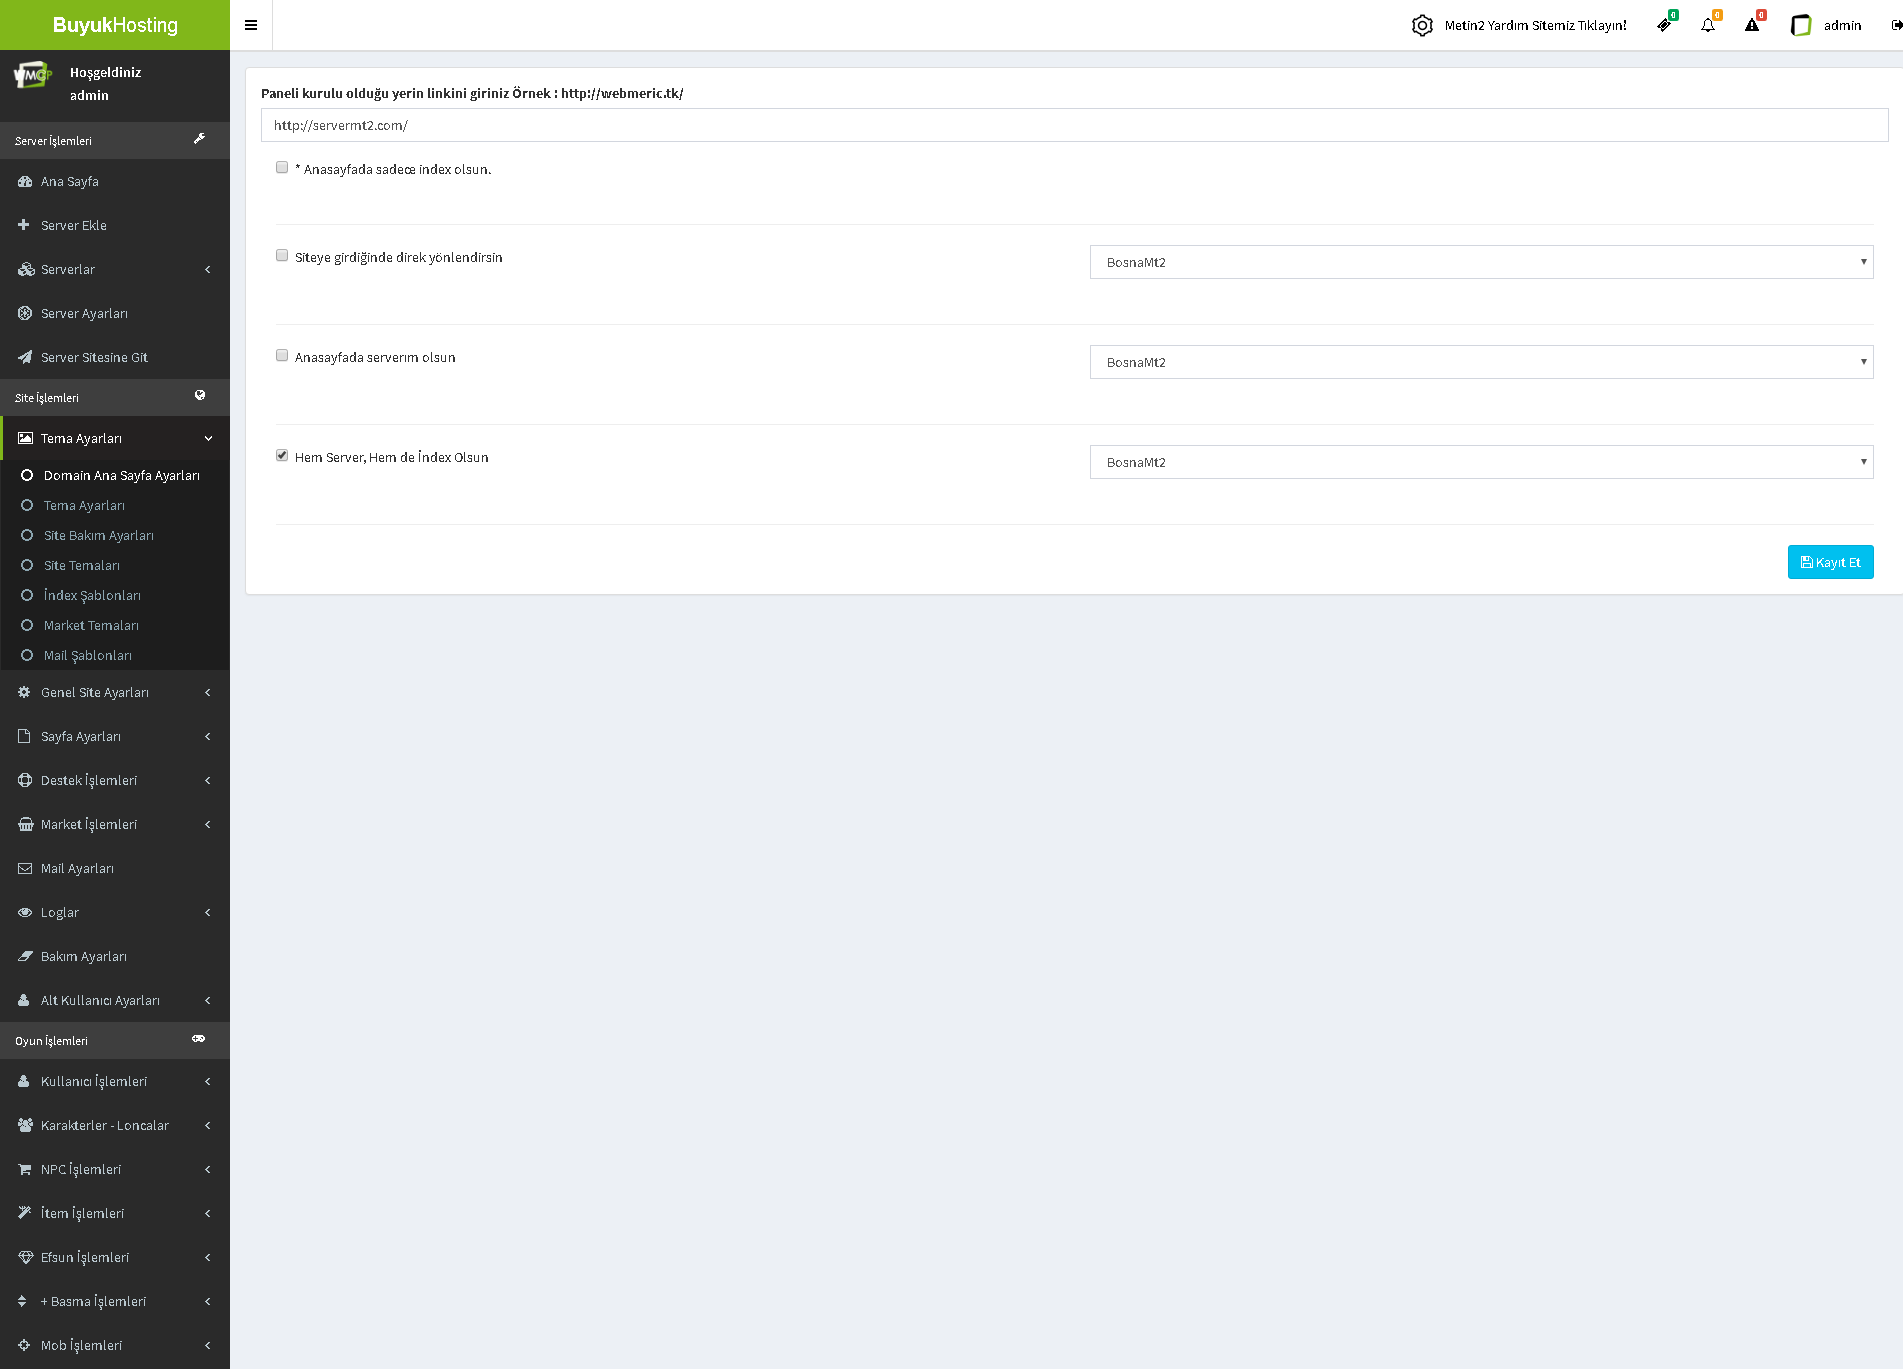Viewport: 1903px width, 1369px height.
Task: Click the gamepad icon in Oyun İşlemleri
Action: tap(199, 1039)
